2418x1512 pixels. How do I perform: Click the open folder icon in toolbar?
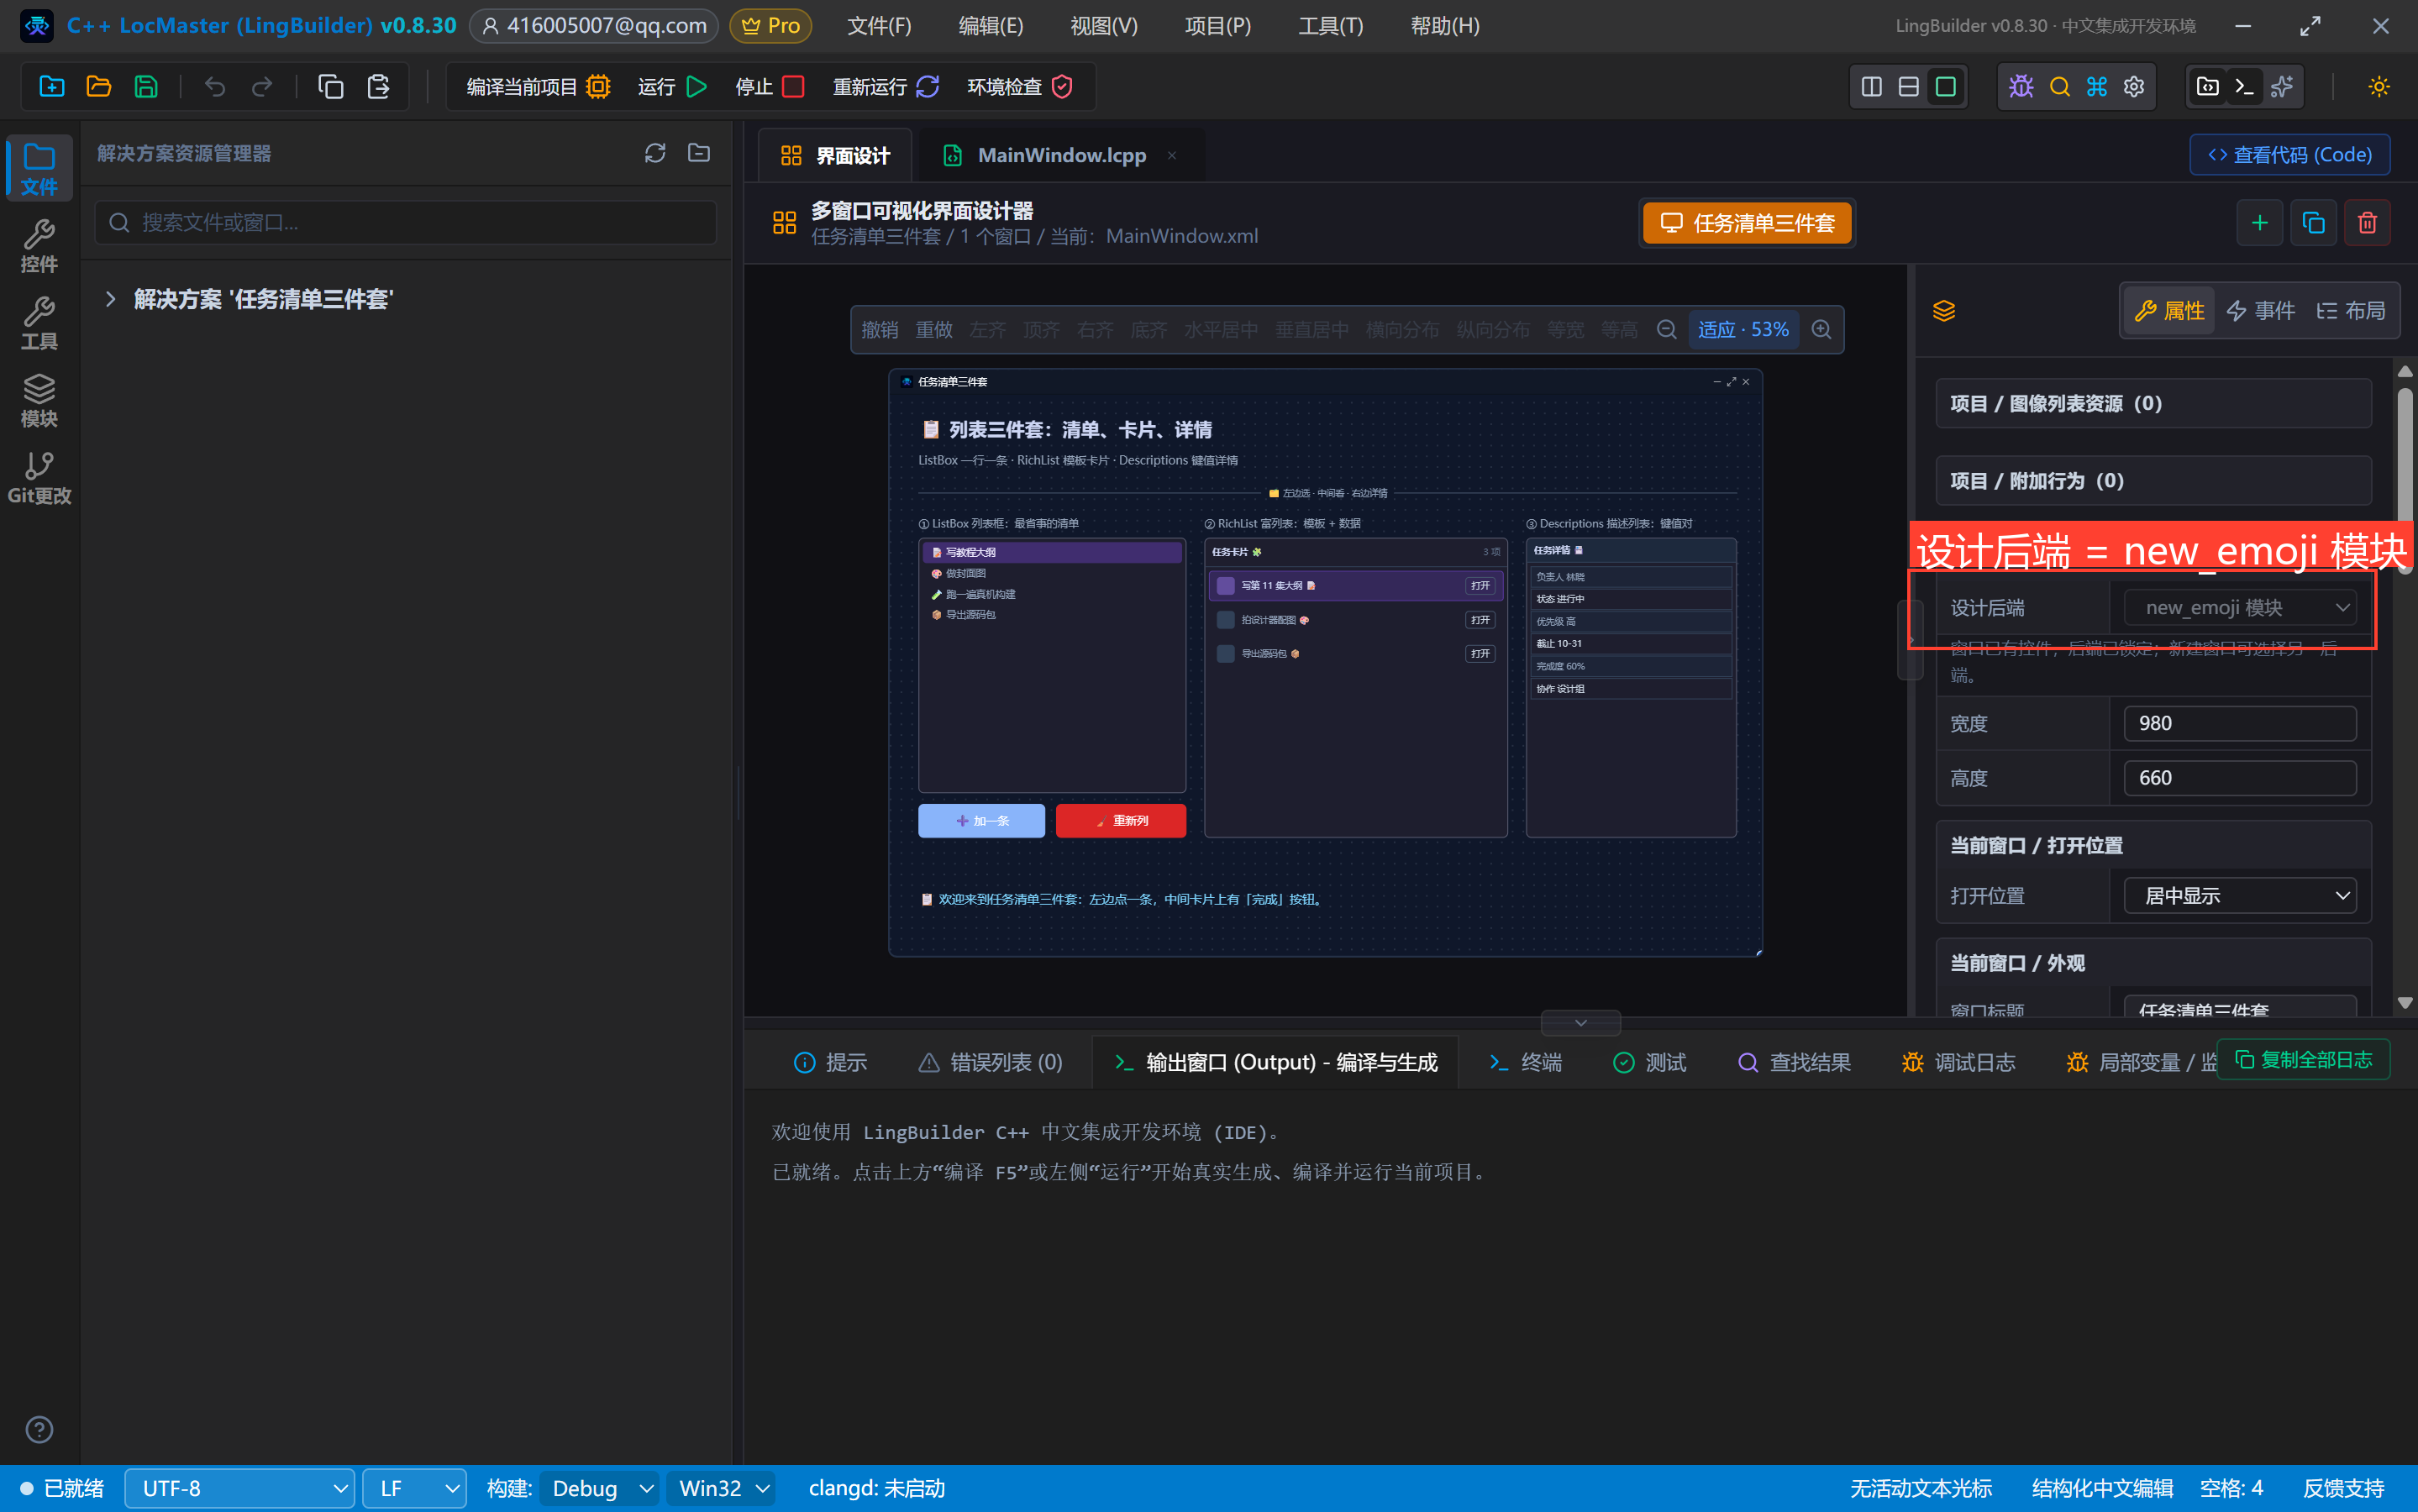click(x=99, y=87)
